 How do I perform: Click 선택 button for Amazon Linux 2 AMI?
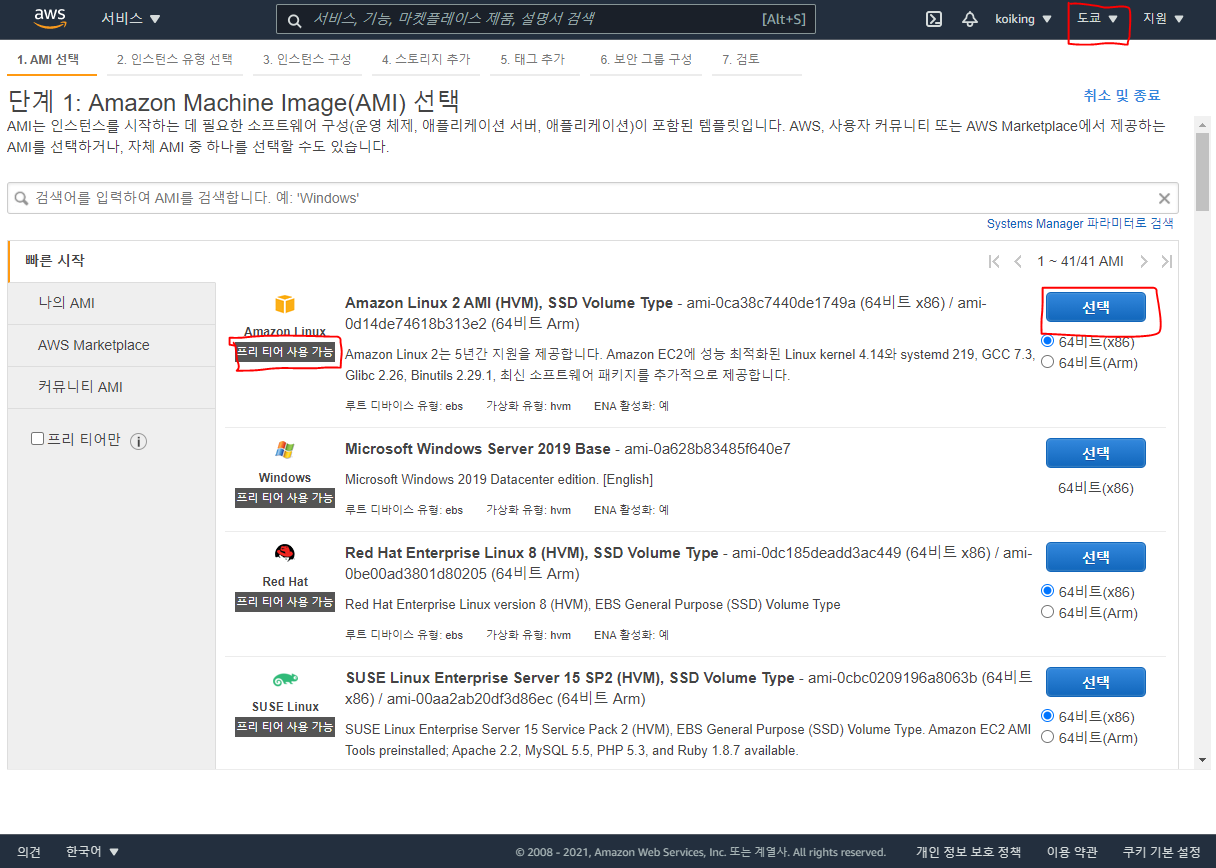(x=1096, y=307)
